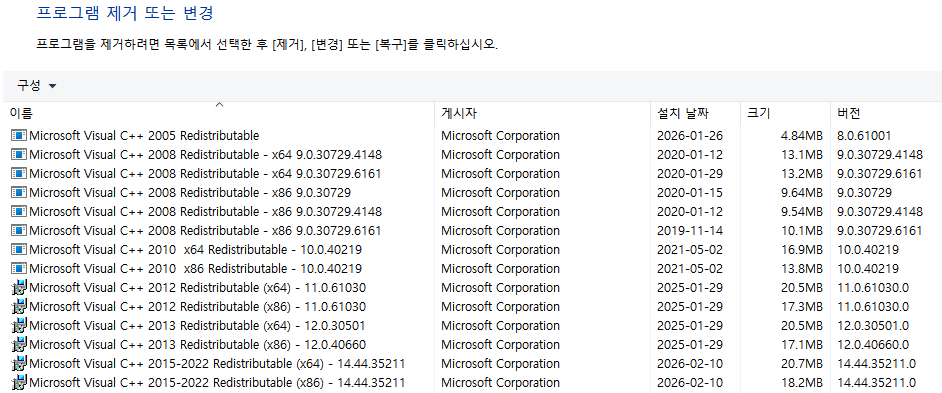Select Visual C++ 2008 x86 9.0.30729.4148 name

point(205,212)
